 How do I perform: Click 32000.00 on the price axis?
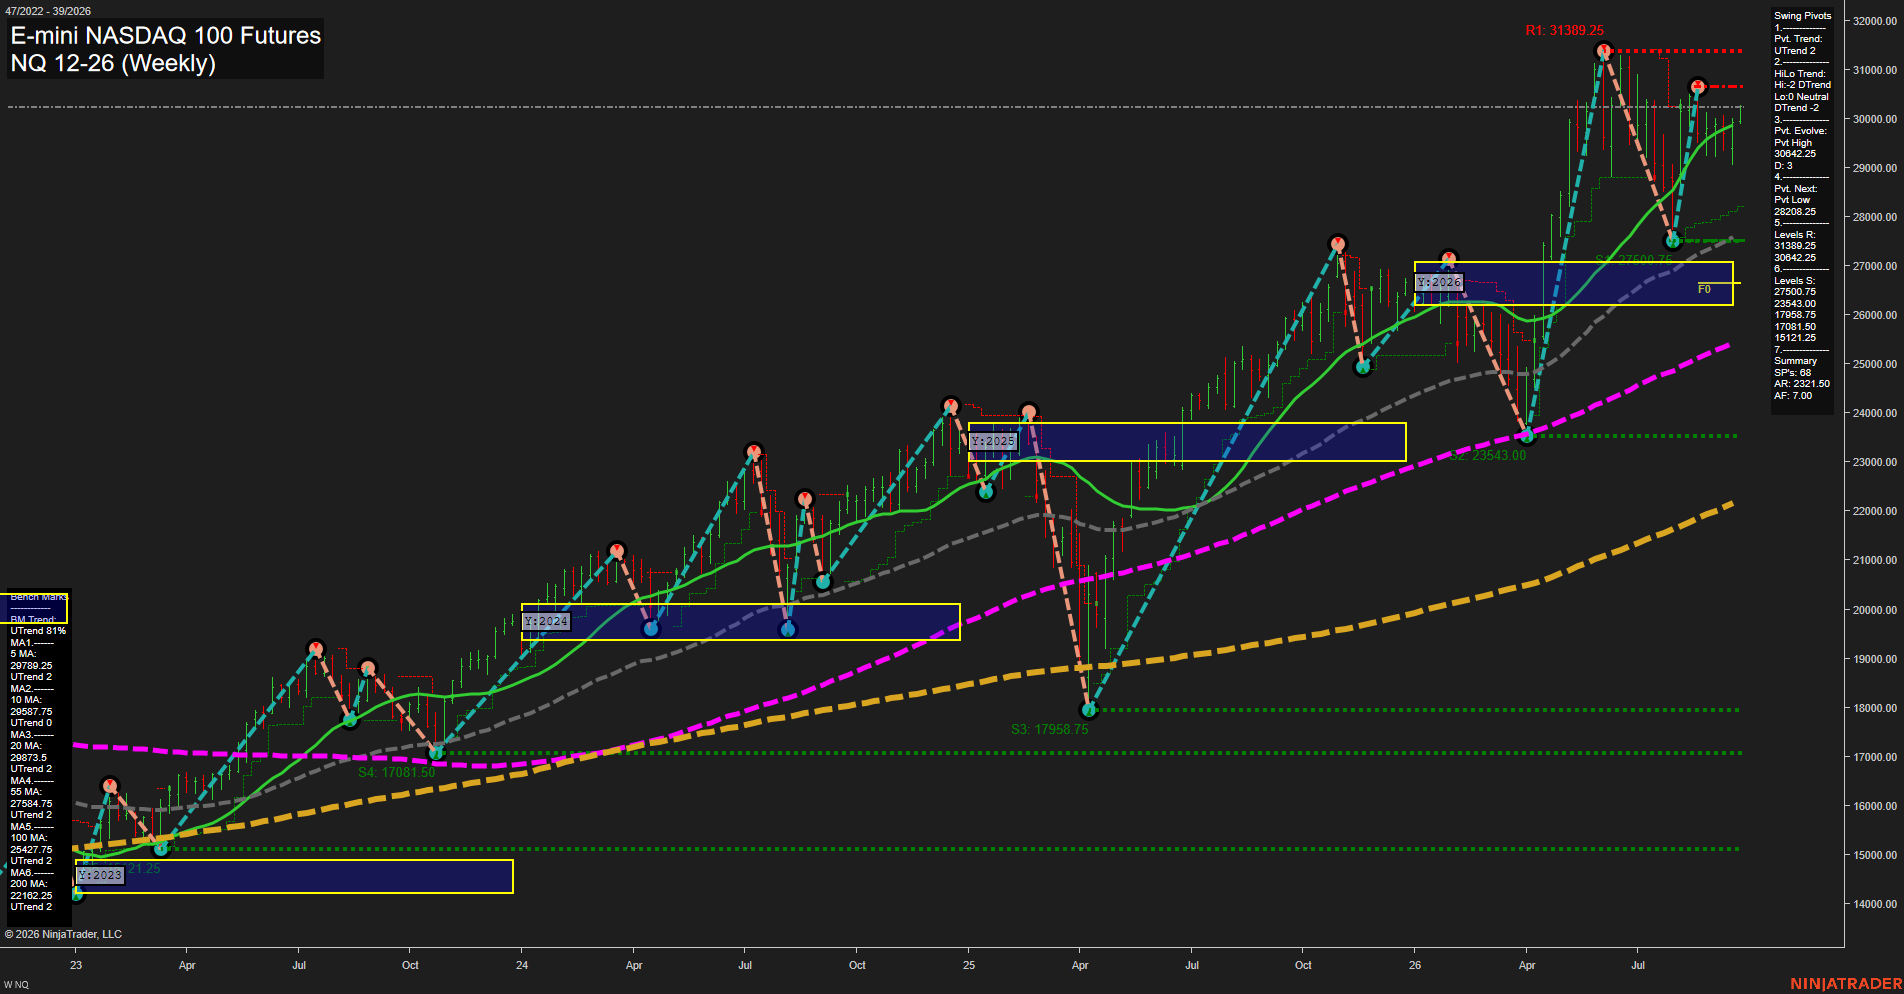(x=1875, y=21)
